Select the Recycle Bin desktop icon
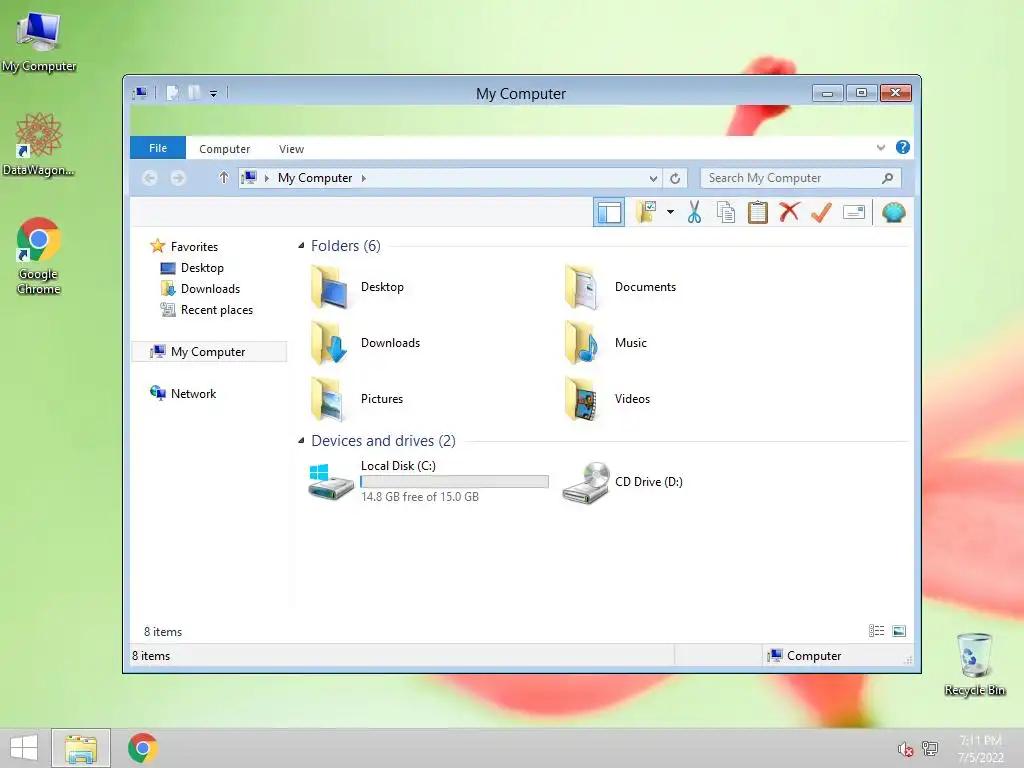 974,664
